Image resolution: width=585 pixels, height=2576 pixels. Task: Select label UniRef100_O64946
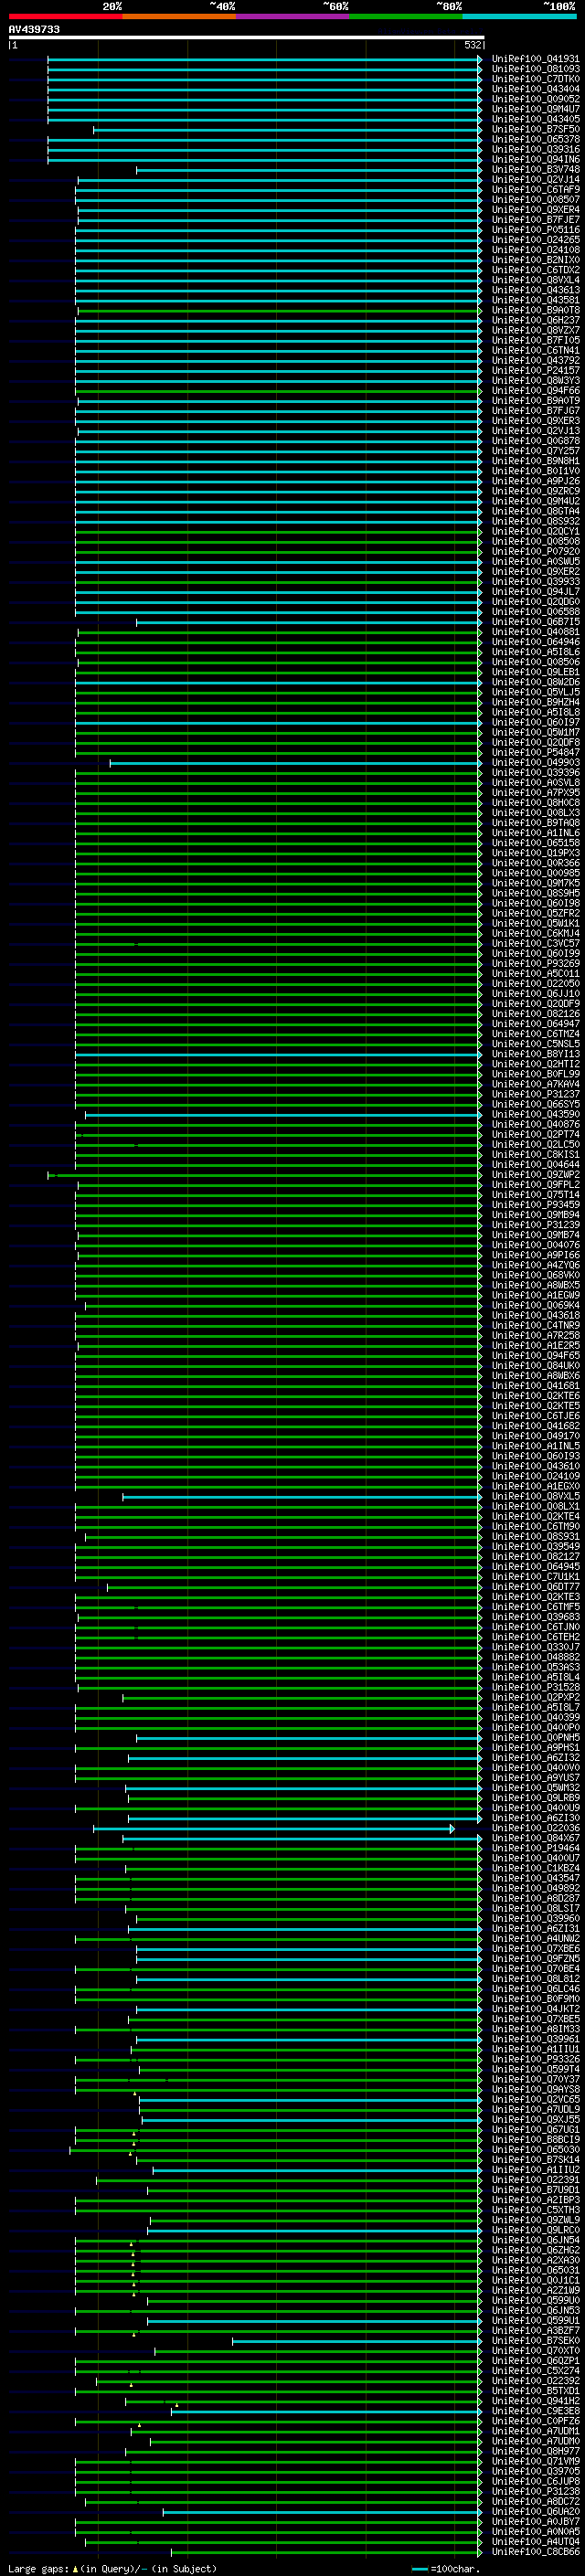click(x=535, y=642)
